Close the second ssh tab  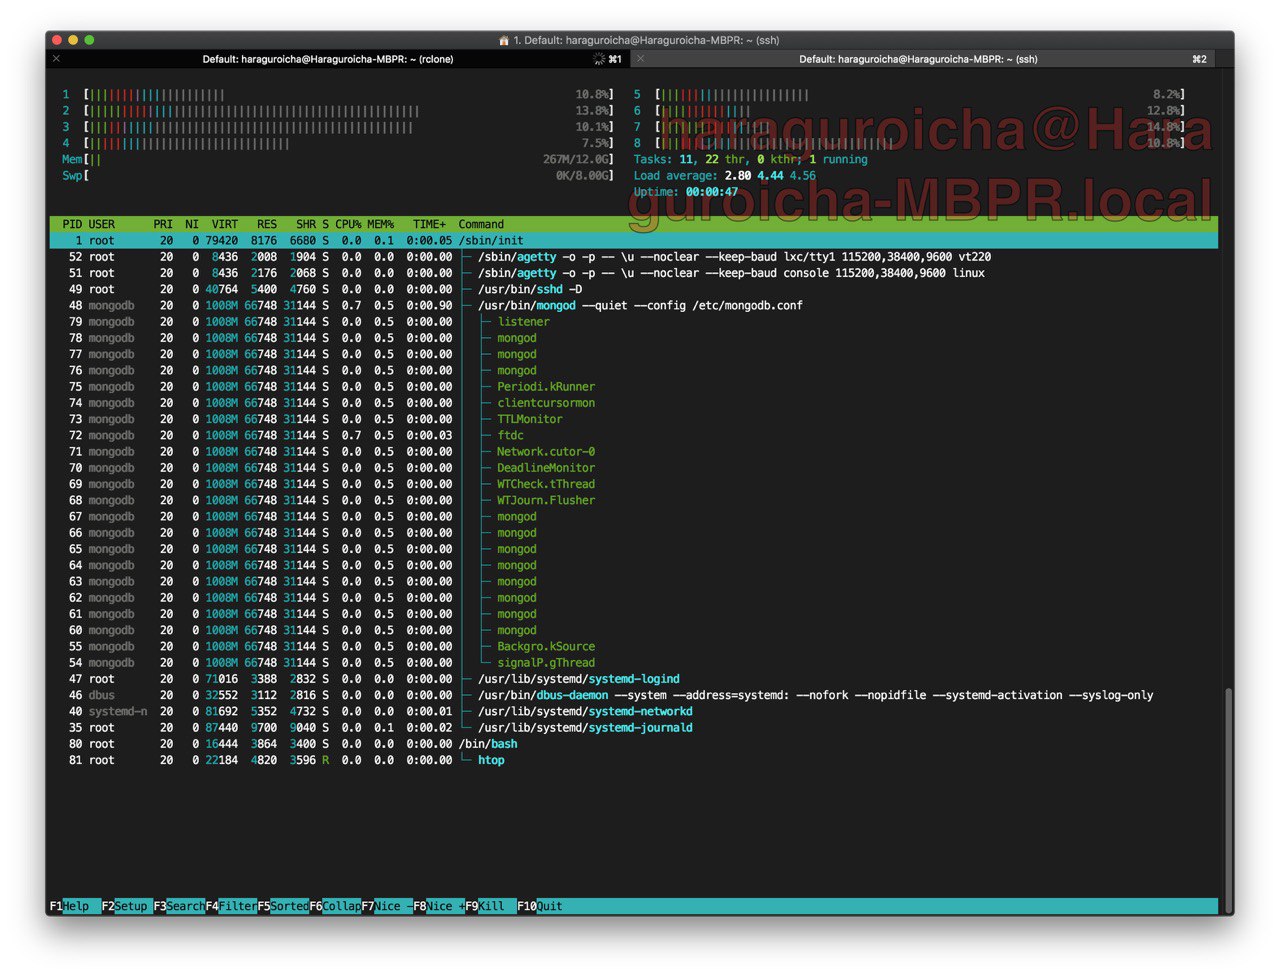[641, 59]
